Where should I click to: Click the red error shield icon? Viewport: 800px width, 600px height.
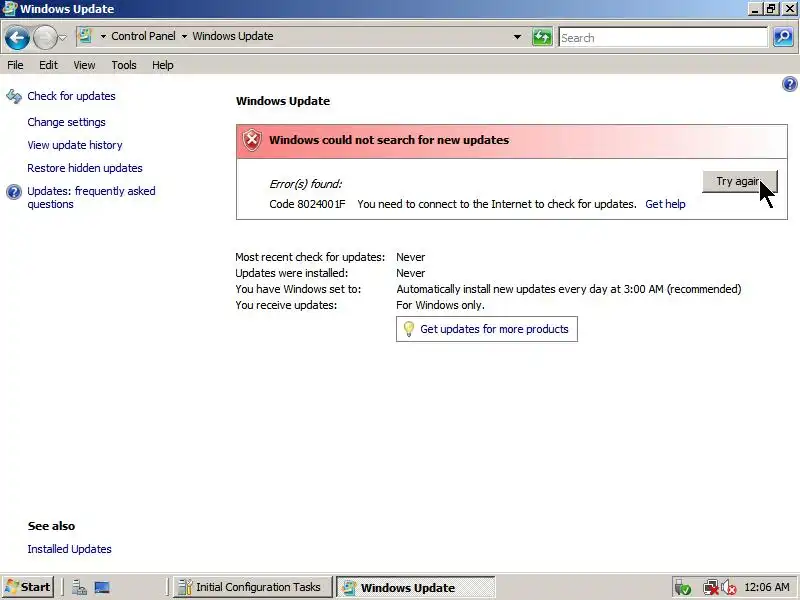pos(252,140)
